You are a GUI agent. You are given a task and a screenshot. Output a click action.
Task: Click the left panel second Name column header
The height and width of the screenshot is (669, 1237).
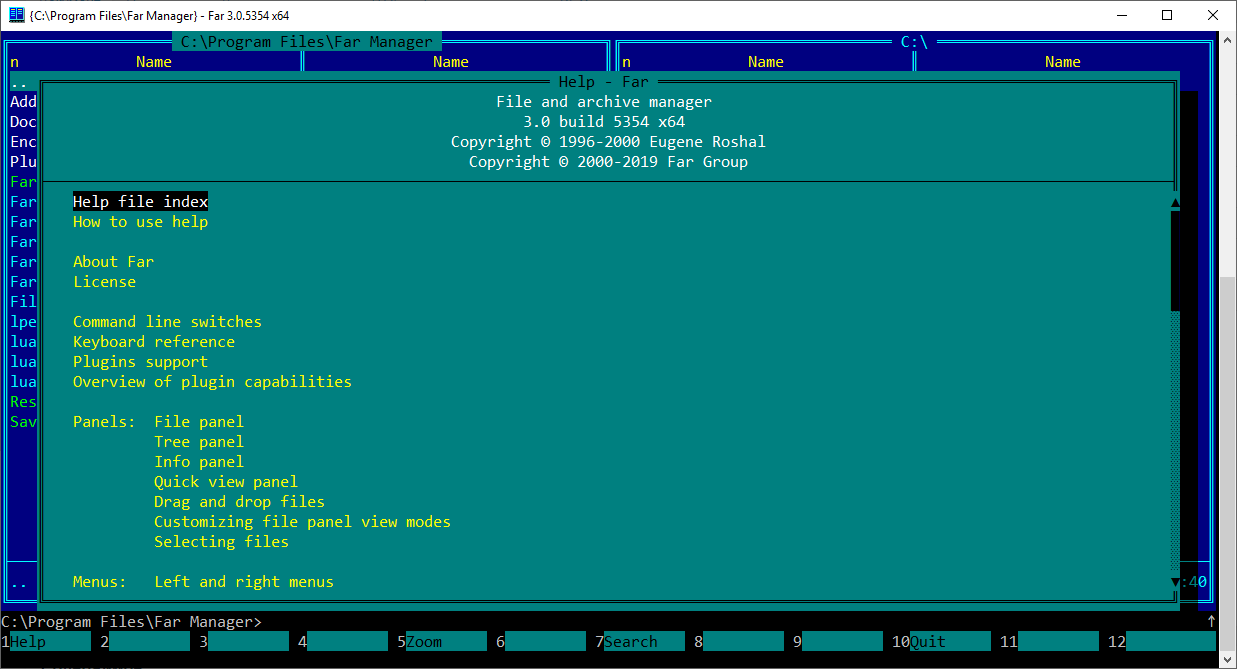[x=451, y=62]
